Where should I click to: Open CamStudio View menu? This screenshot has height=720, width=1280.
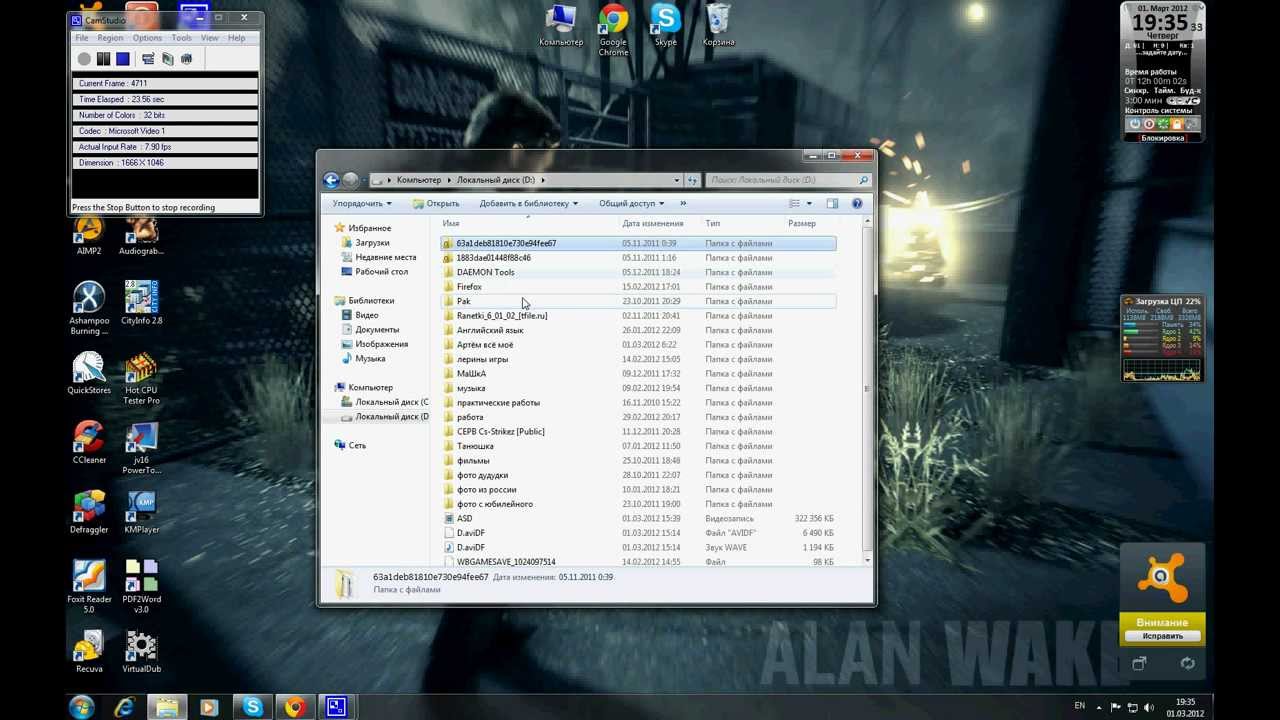coord(209,38)
